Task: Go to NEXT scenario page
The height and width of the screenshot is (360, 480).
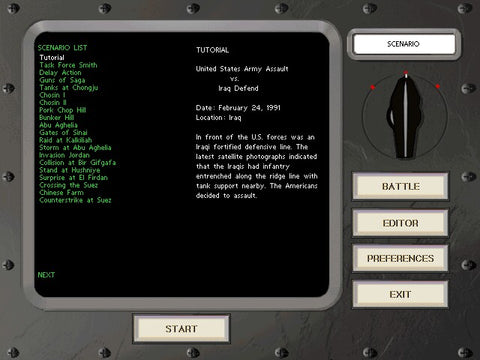Action: pyautogui.click(x=46, y=275)
